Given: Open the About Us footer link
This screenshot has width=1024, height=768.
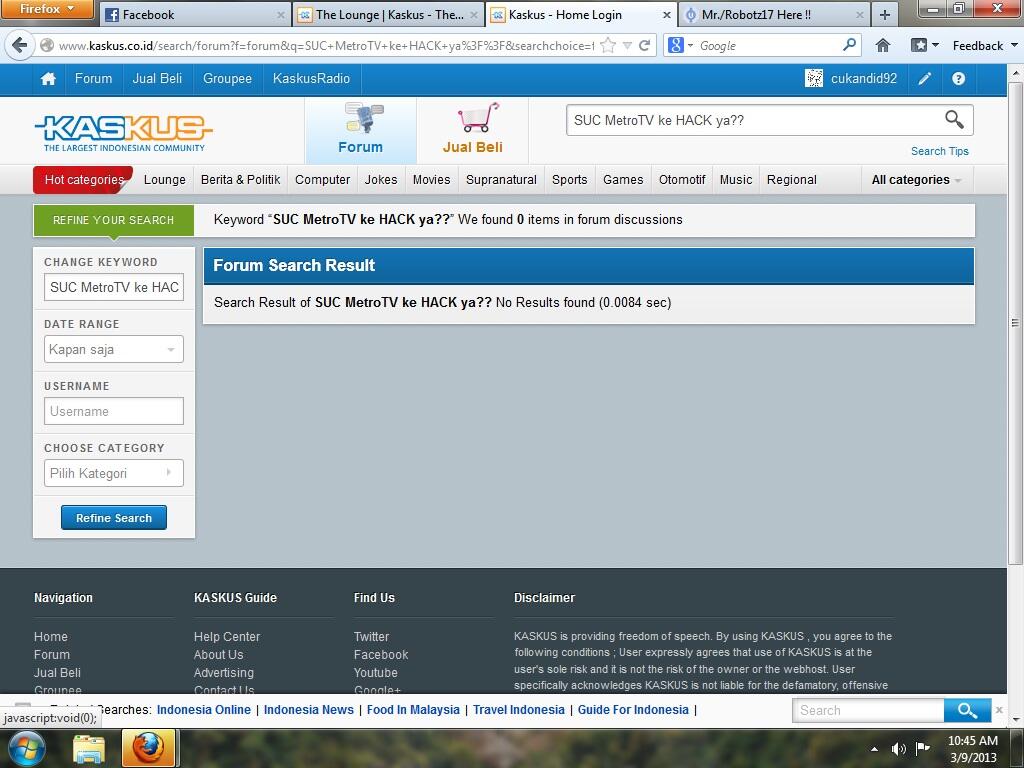Looking at the screenshot, I should click(x=218, y=654).
